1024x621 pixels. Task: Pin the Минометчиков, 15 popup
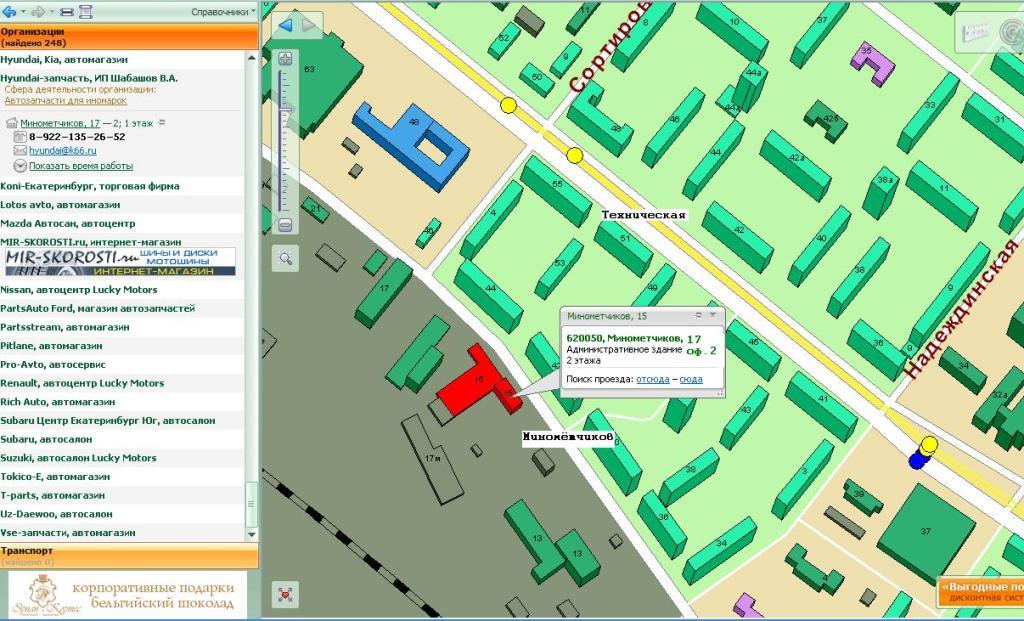(x=701, y=315)
